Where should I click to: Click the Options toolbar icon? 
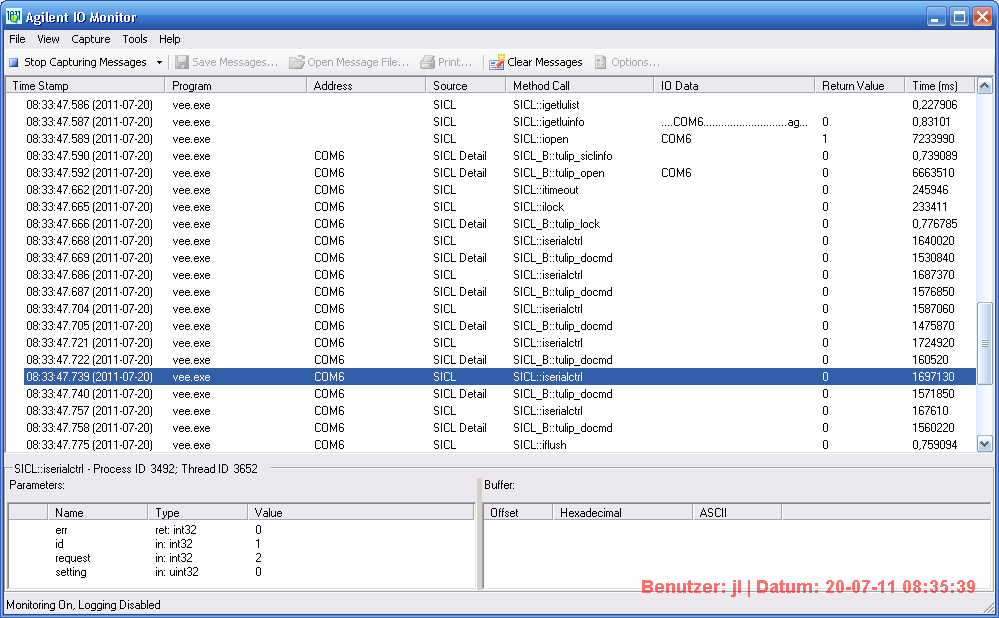pos(600,62)
